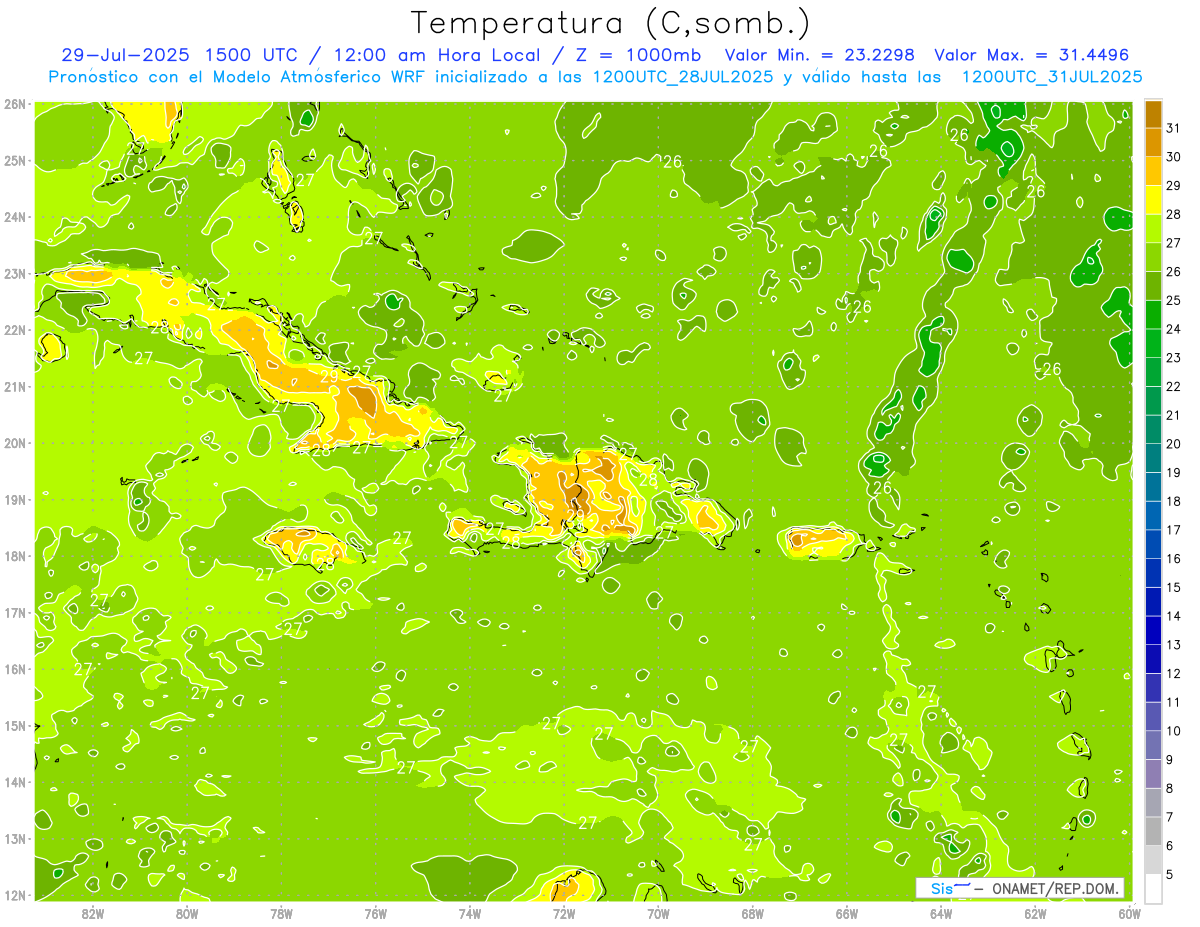Click the 78W longitude label
This screenshot has width=1200, height=927.
(x=281, y=913)
